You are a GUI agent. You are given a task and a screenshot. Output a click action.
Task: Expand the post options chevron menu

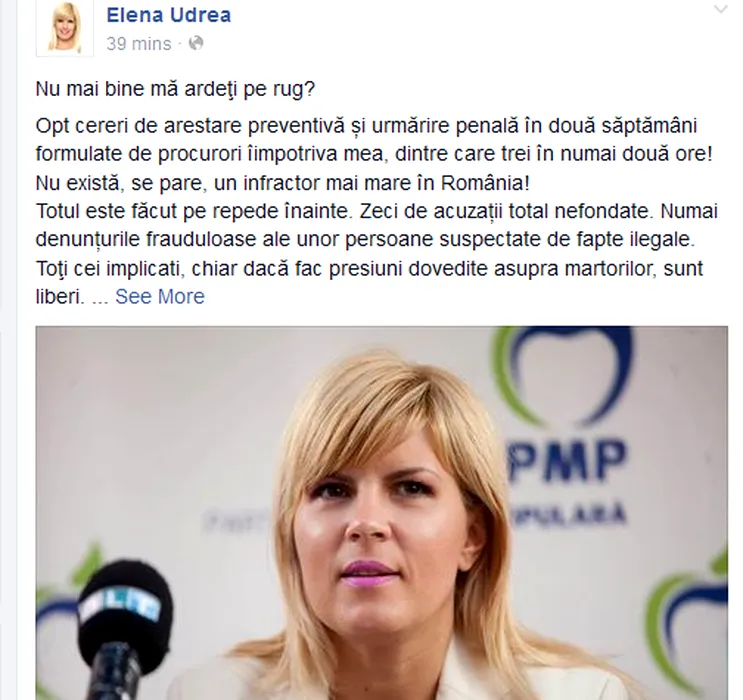click(720, 9)
